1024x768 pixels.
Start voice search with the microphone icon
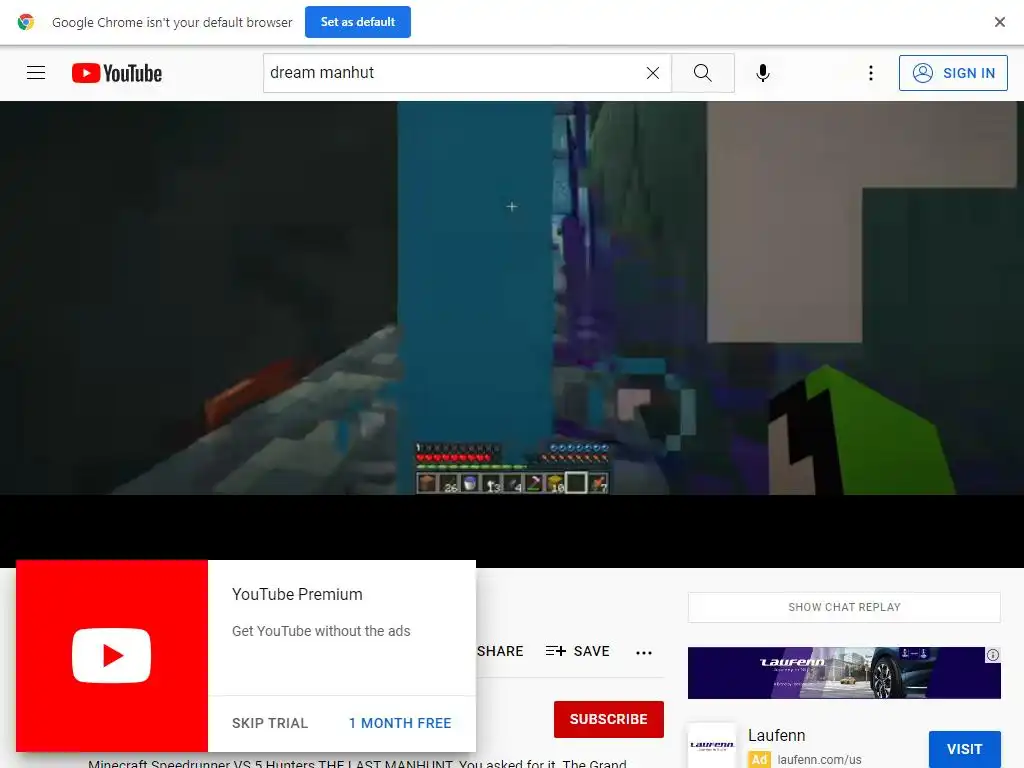click(762, 73)
